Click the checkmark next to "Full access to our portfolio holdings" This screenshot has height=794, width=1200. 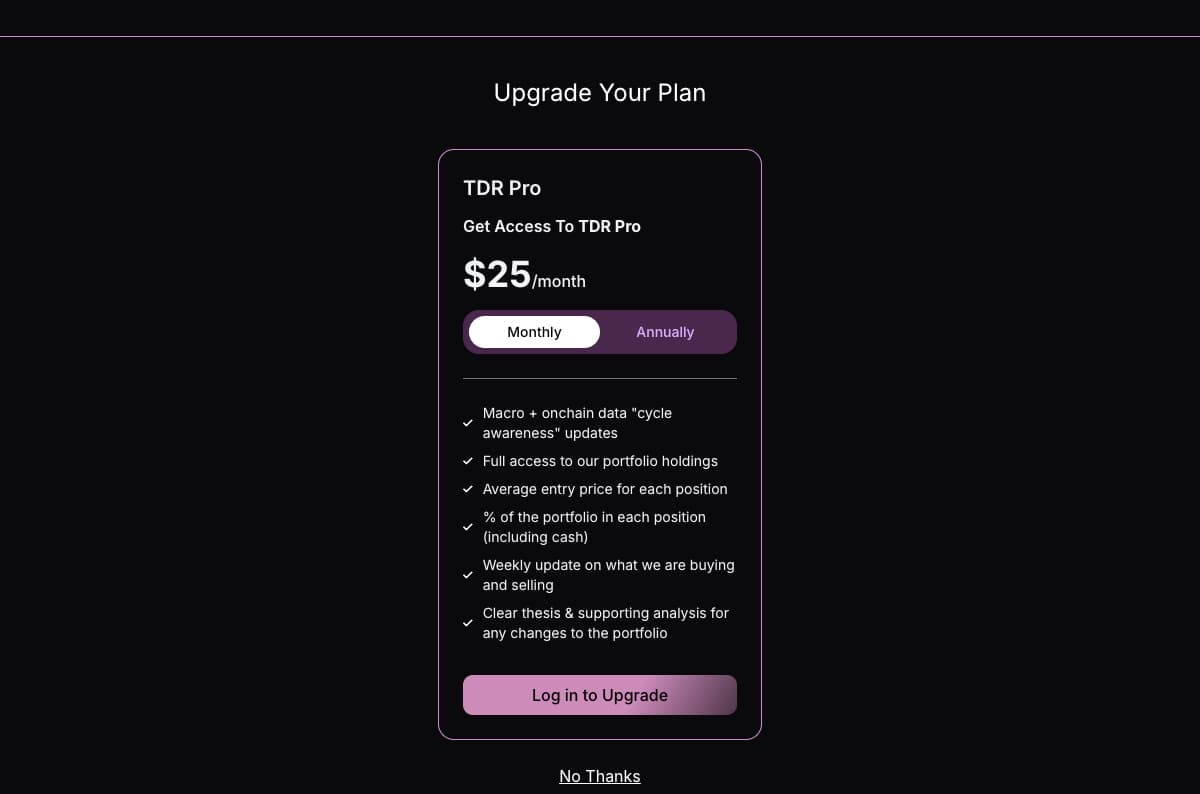[x=468, y=461]
